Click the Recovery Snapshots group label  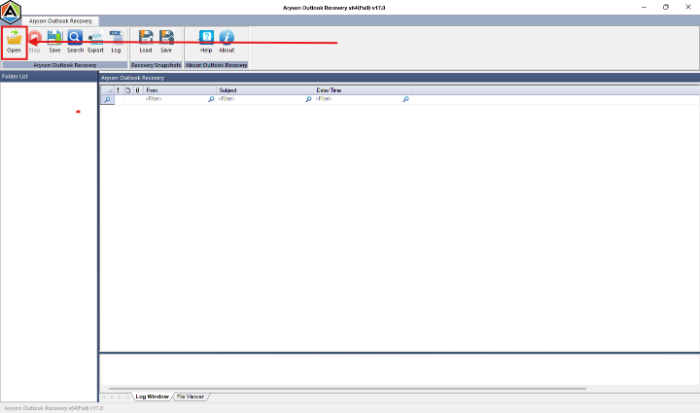click(156, 65)
